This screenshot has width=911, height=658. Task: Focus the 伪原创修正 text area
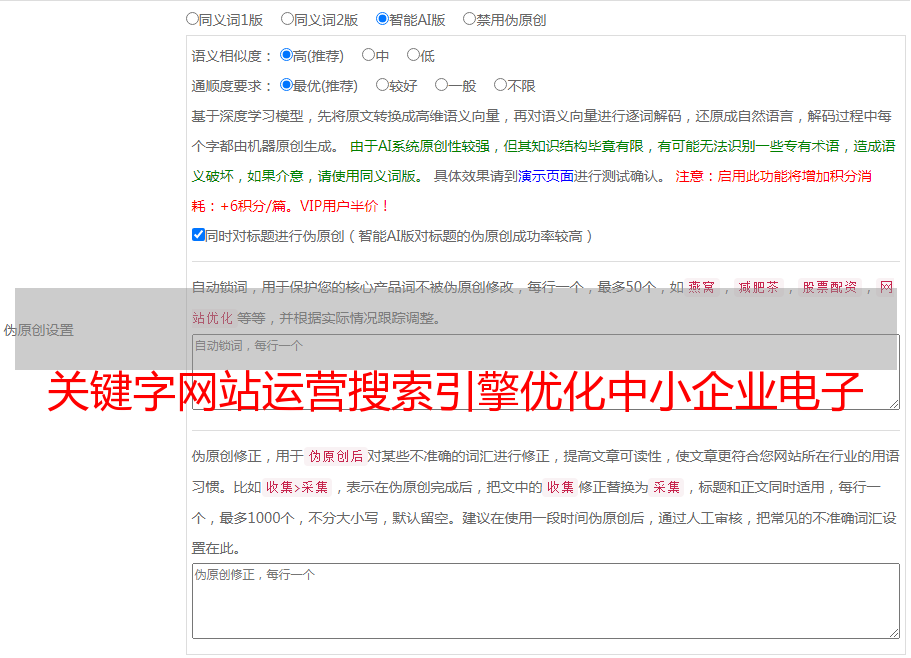tap(545, 601)
